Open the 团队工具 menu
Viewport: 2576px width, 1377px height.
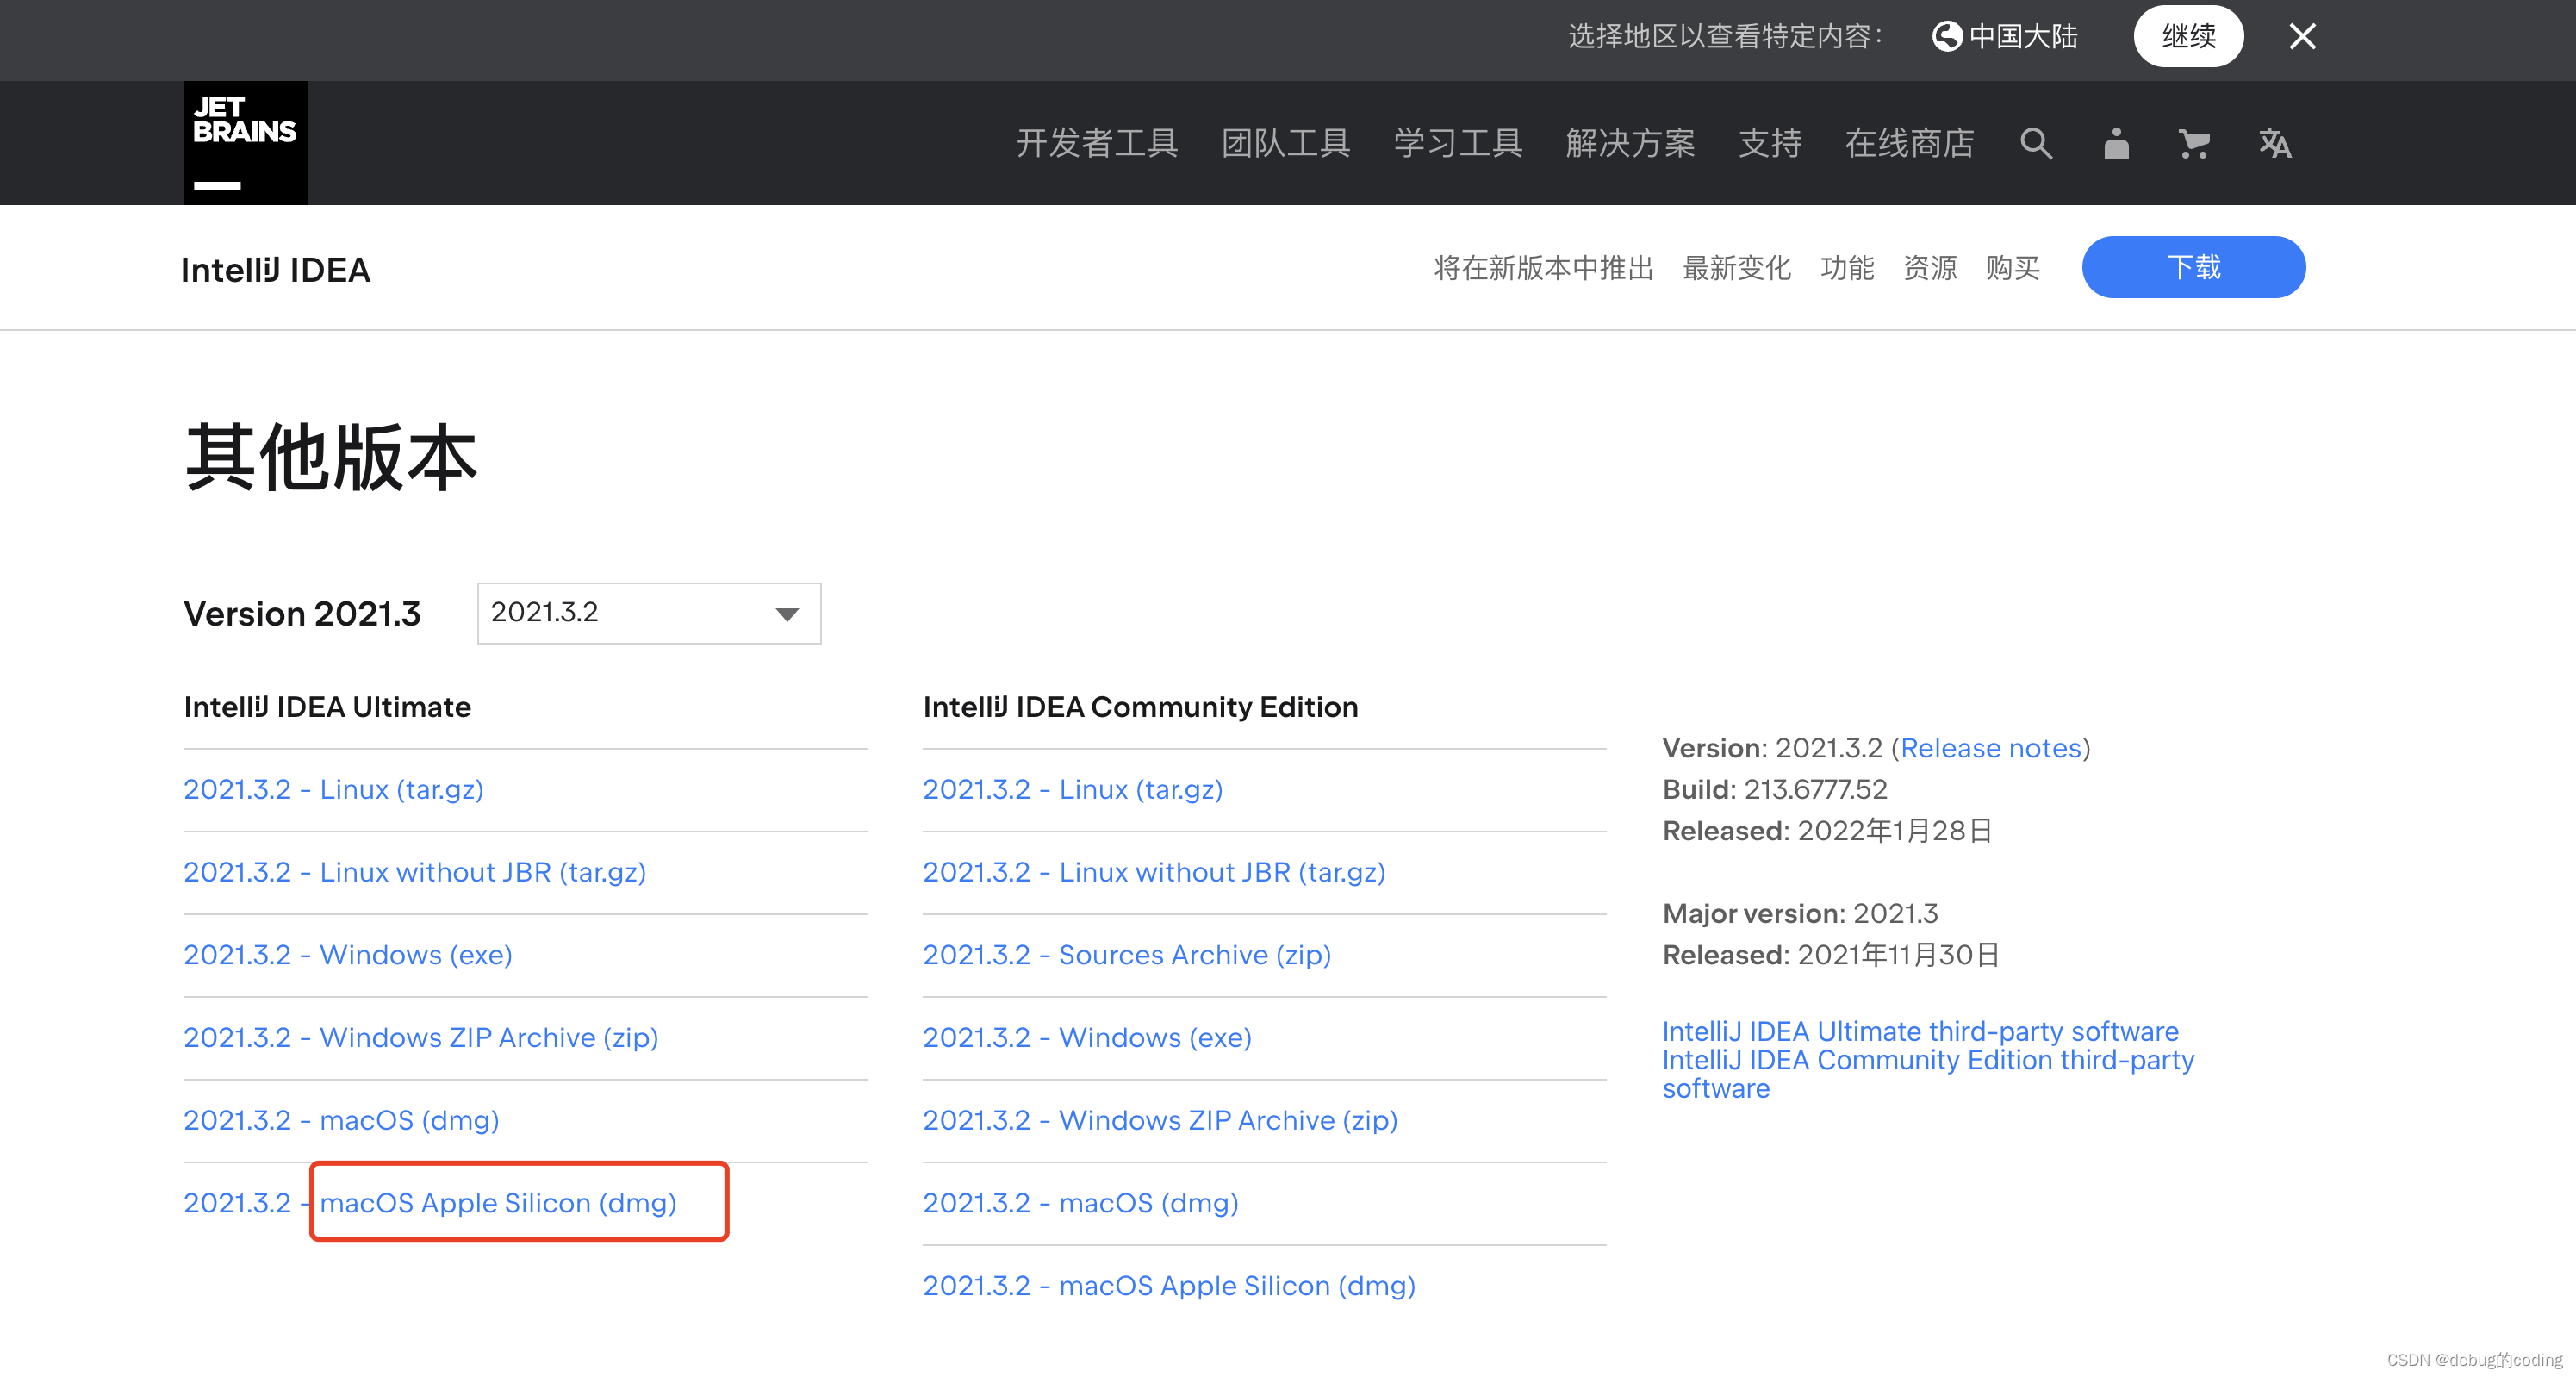[x=1285, y=143]
